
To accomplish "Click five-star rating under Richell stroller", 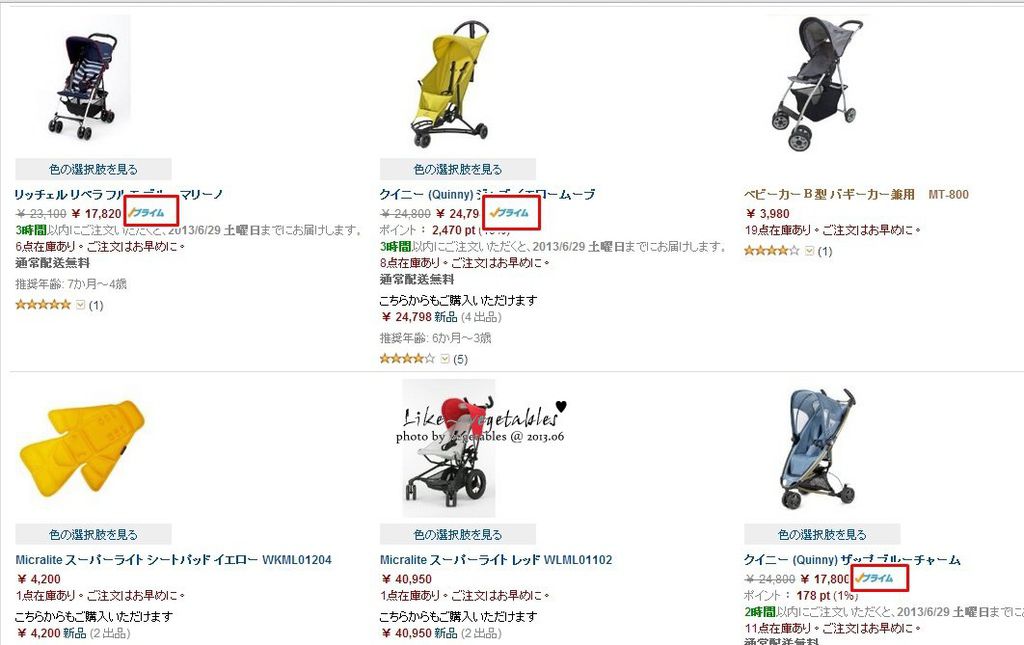I will point(43,305).
